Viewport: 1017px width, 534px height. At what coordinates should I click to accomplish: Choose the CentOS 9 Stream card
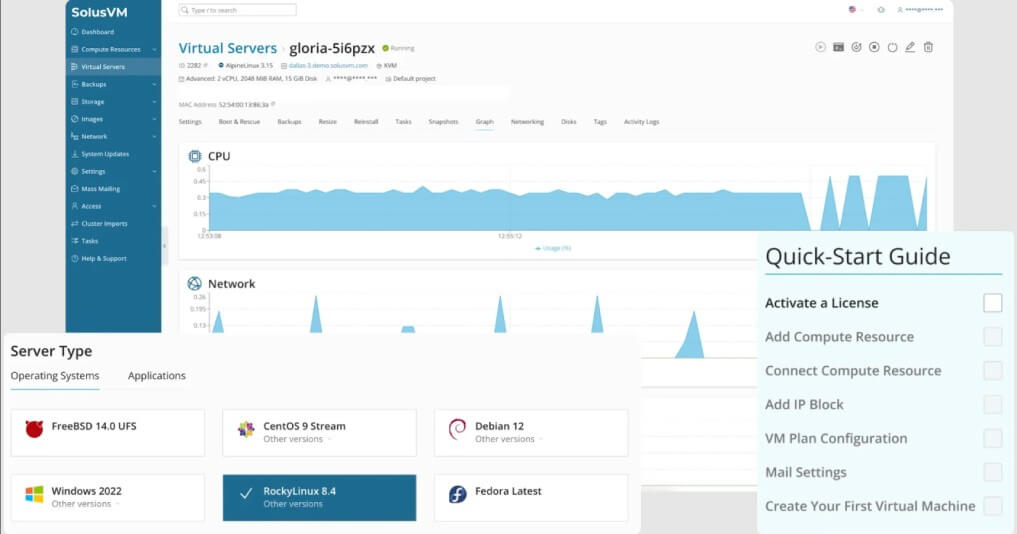coord(320,433)
